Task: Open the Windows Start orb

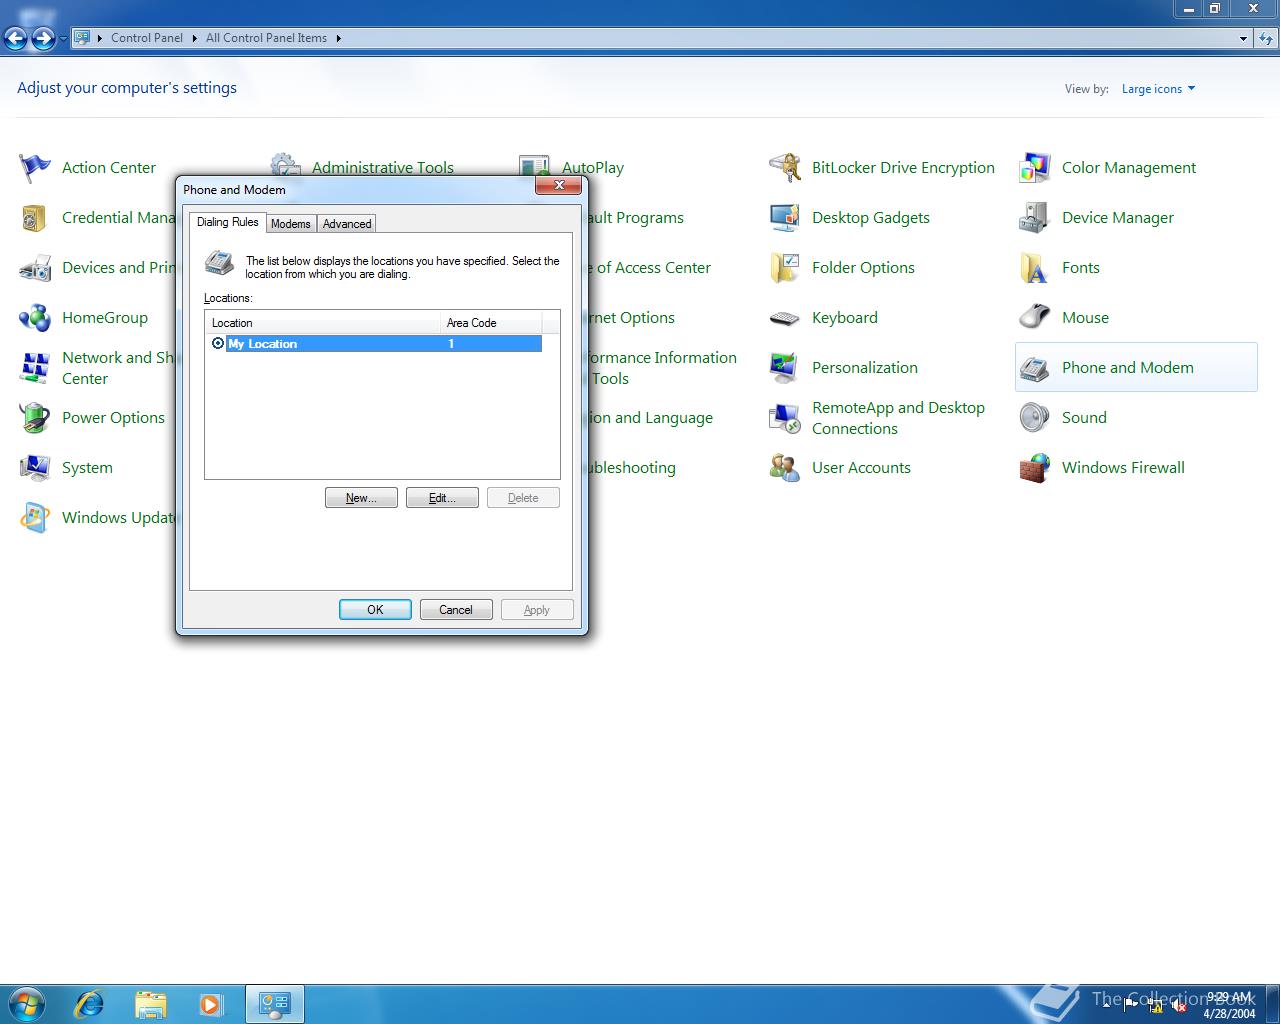Action: point(26,1003)
